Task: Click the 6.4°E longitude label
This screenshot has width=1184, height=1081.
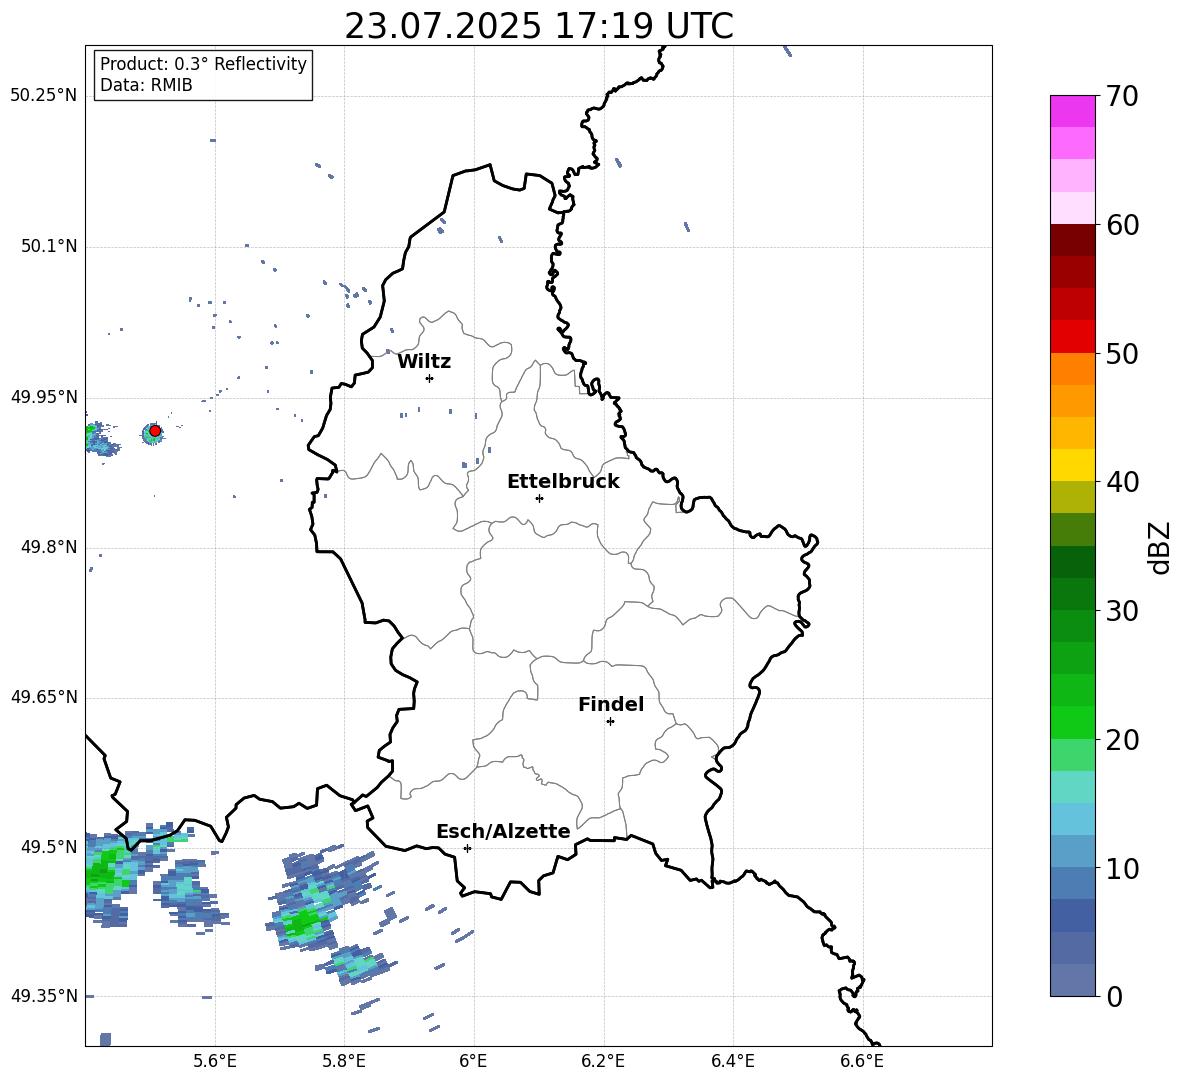Action: click(732, 1061)
